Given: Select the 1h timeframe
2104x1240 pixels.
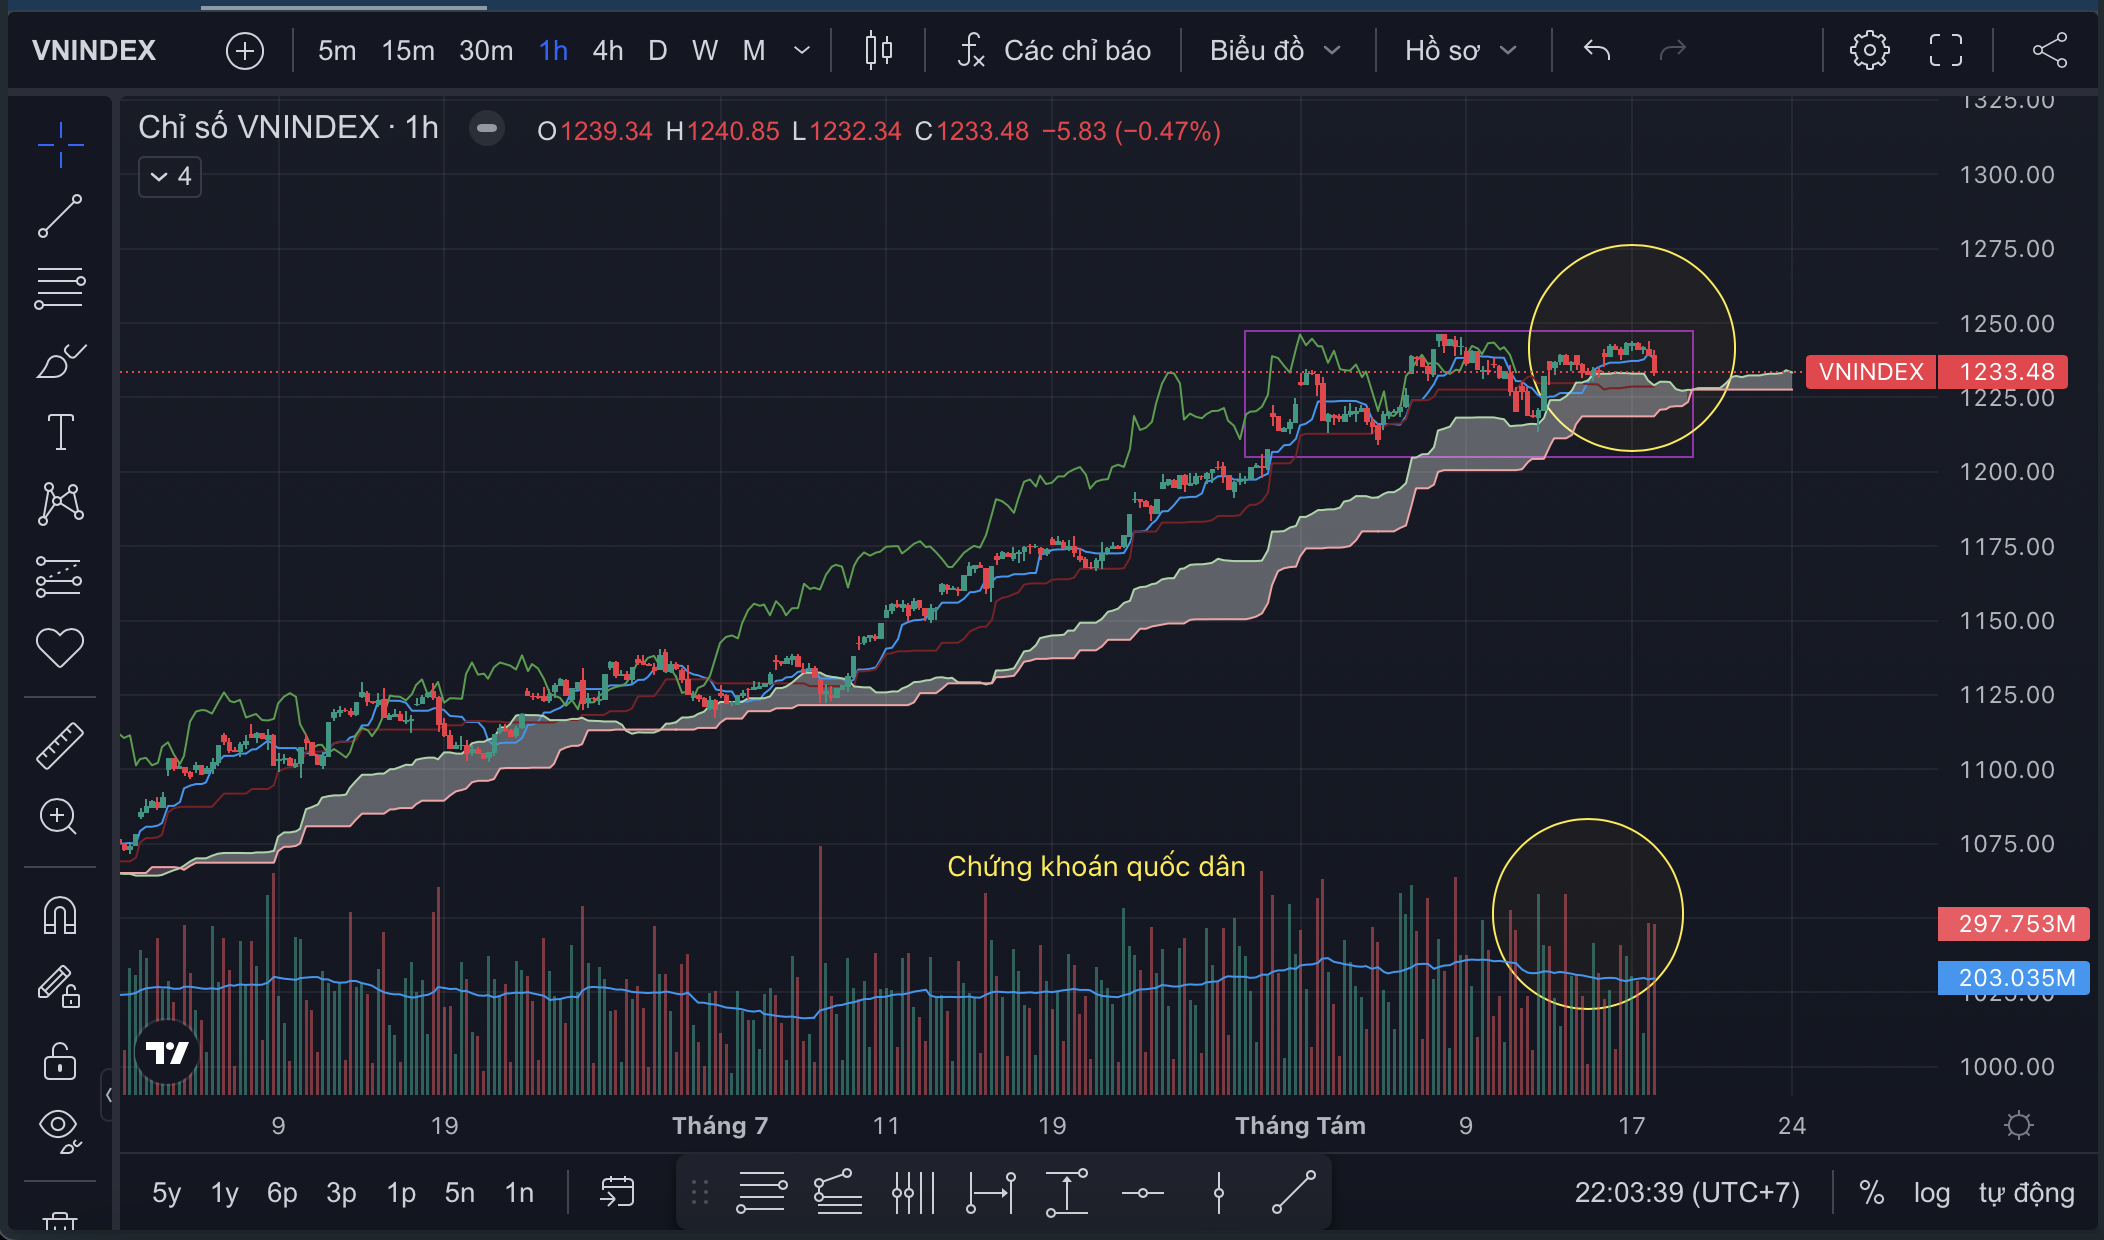Looking at the screenshot, I should [x=553, y=50].
